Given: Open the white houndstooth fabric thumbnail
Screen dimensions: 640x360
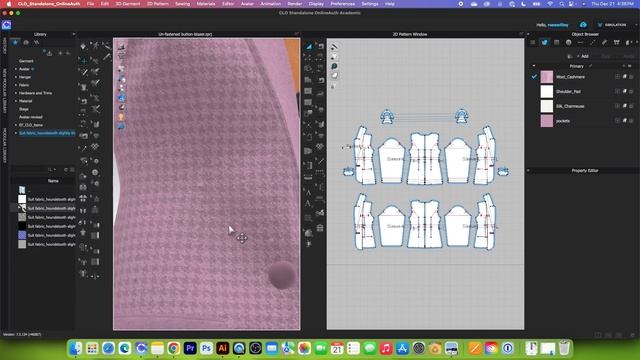Looking at the screenshot, I should coord(22,199).
